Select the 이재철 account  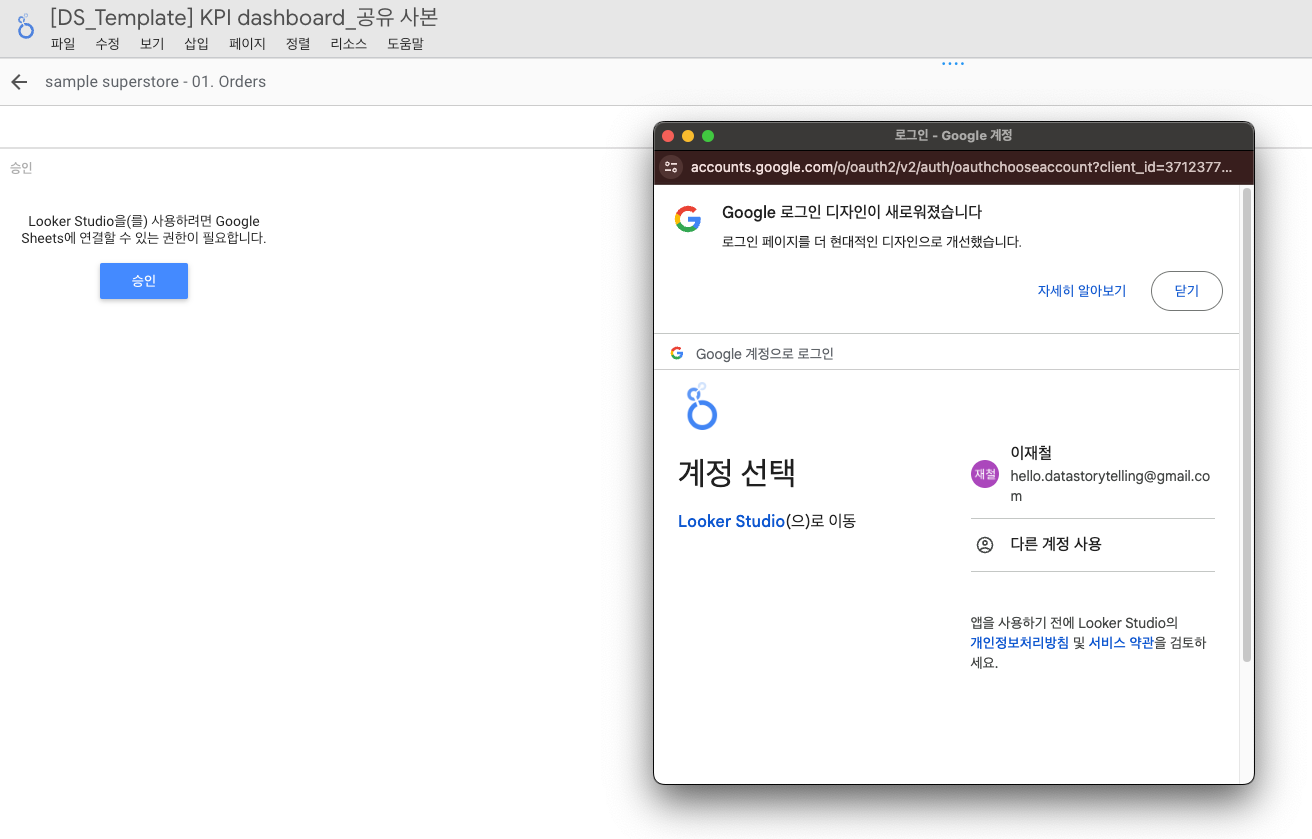coord(1093,474)
